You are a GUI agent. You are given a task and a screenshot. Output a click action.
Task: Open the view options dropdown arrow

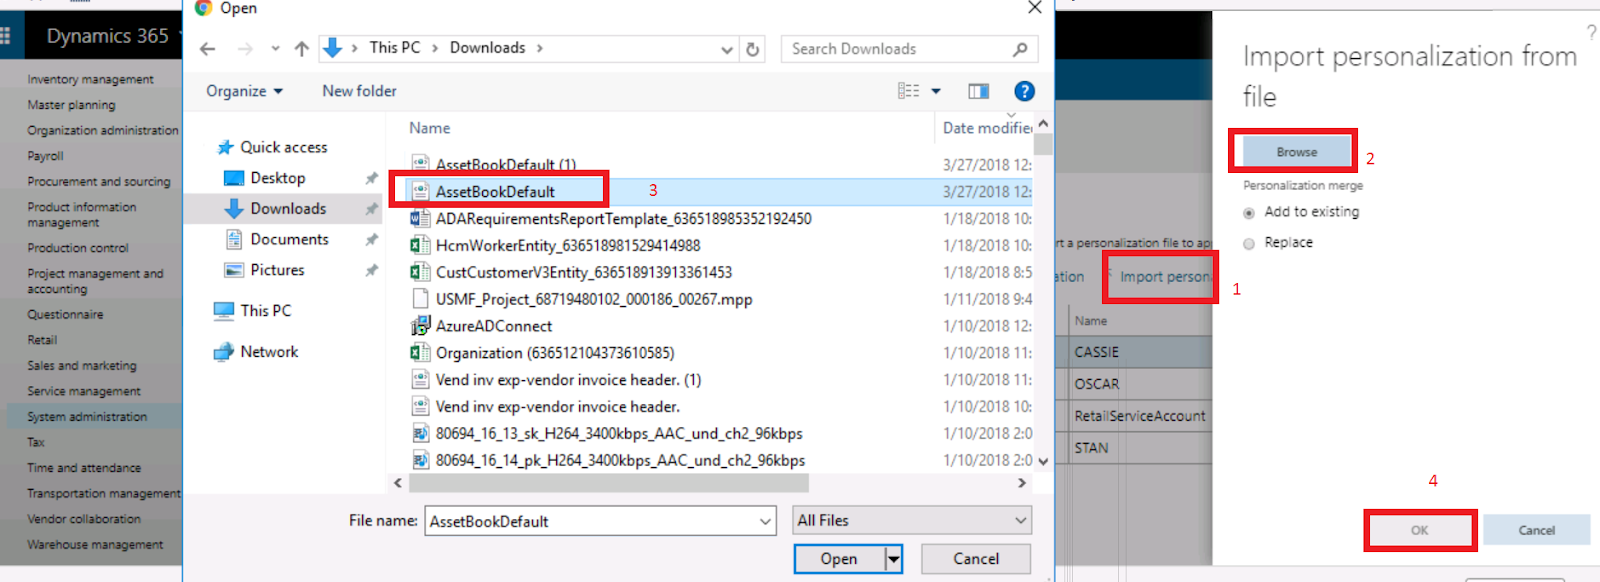coord(936,91)
